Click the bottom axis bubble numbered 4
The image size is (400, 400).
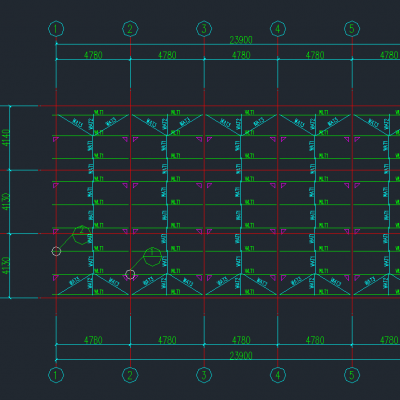point(278,375)
